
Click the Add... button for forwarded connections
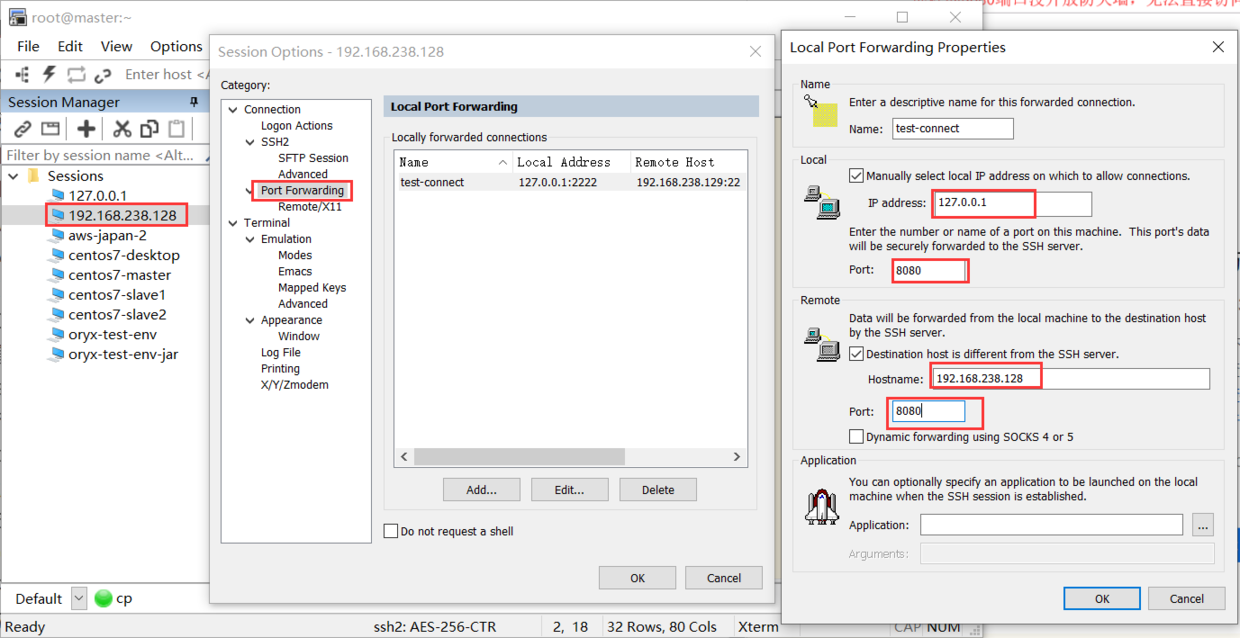[x=481, y=490]
